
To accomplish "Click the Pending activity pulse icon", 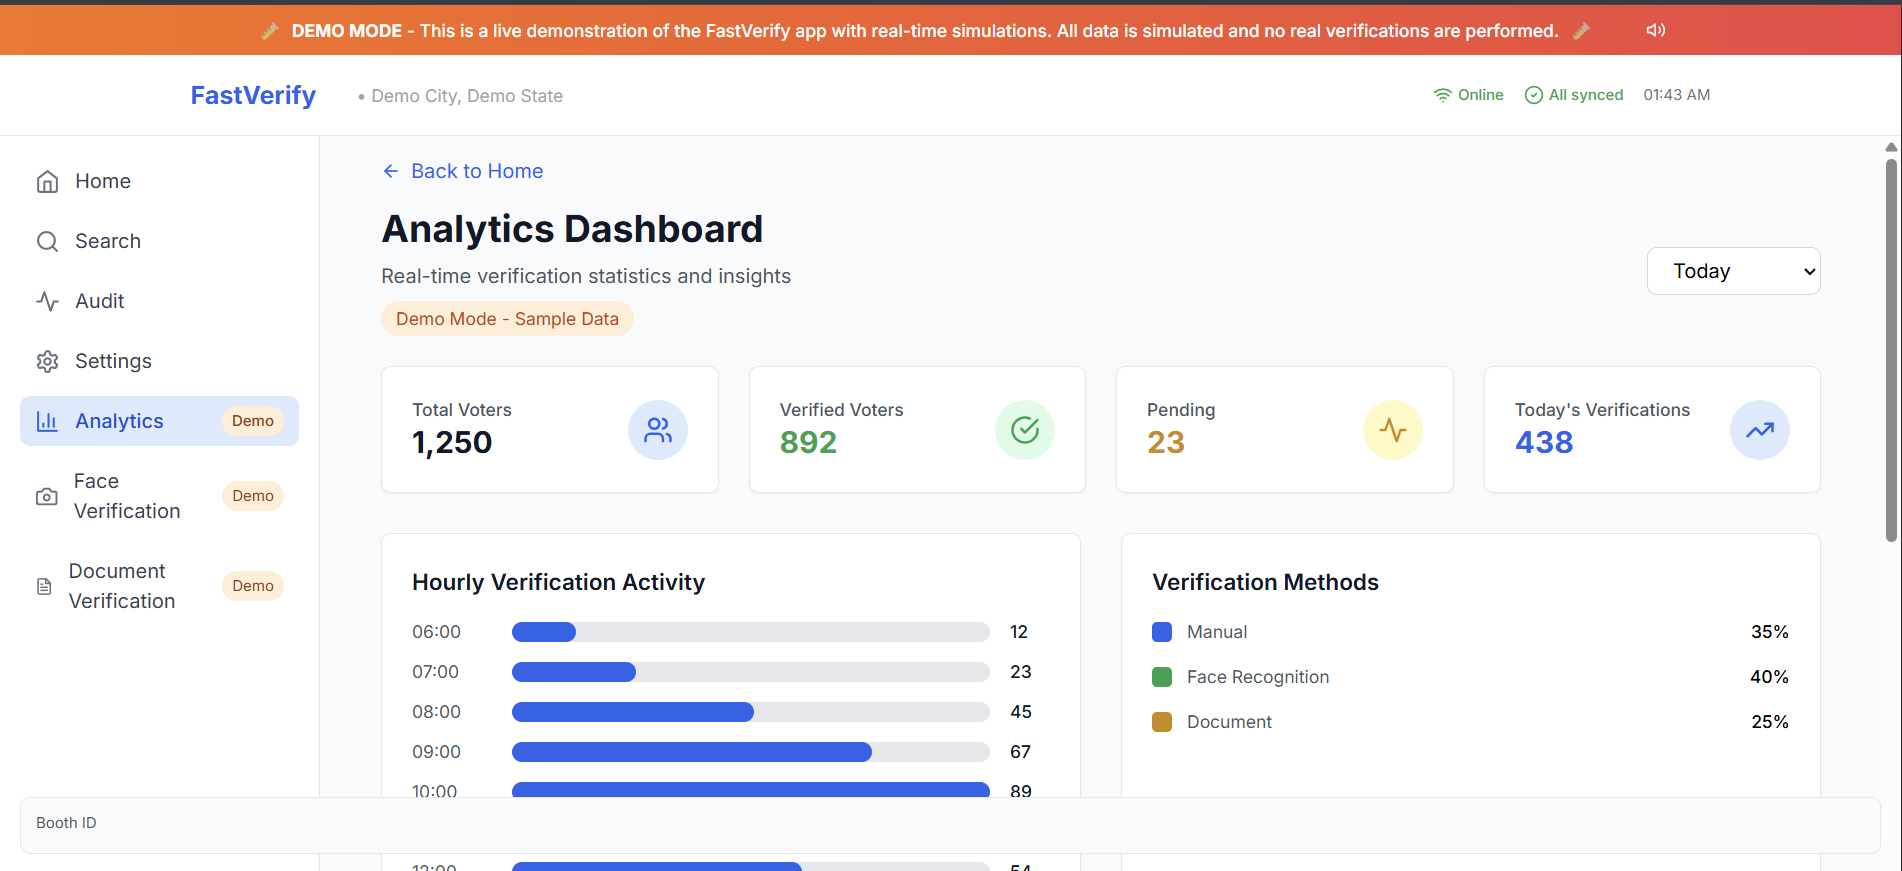I will [1393, 430].
